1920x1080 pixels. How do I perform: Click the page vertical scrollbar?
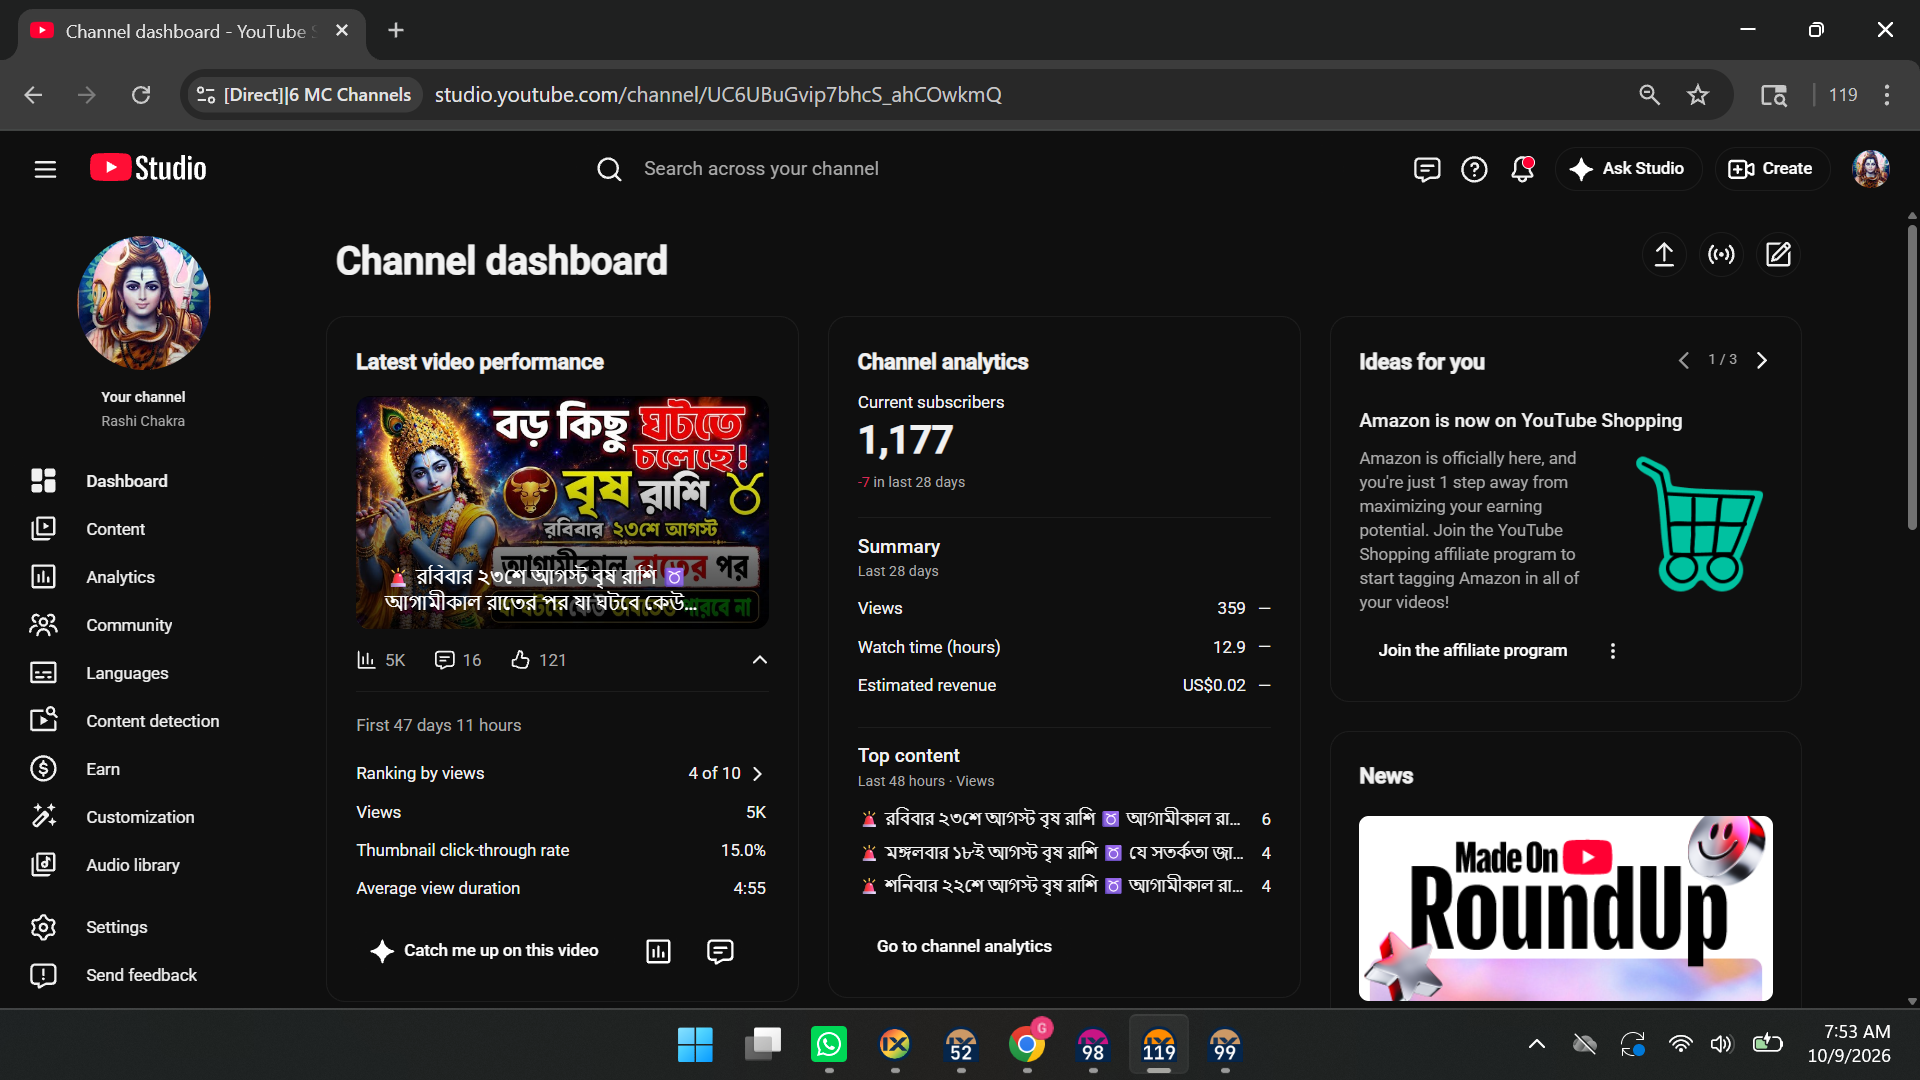coord(1912,380)
